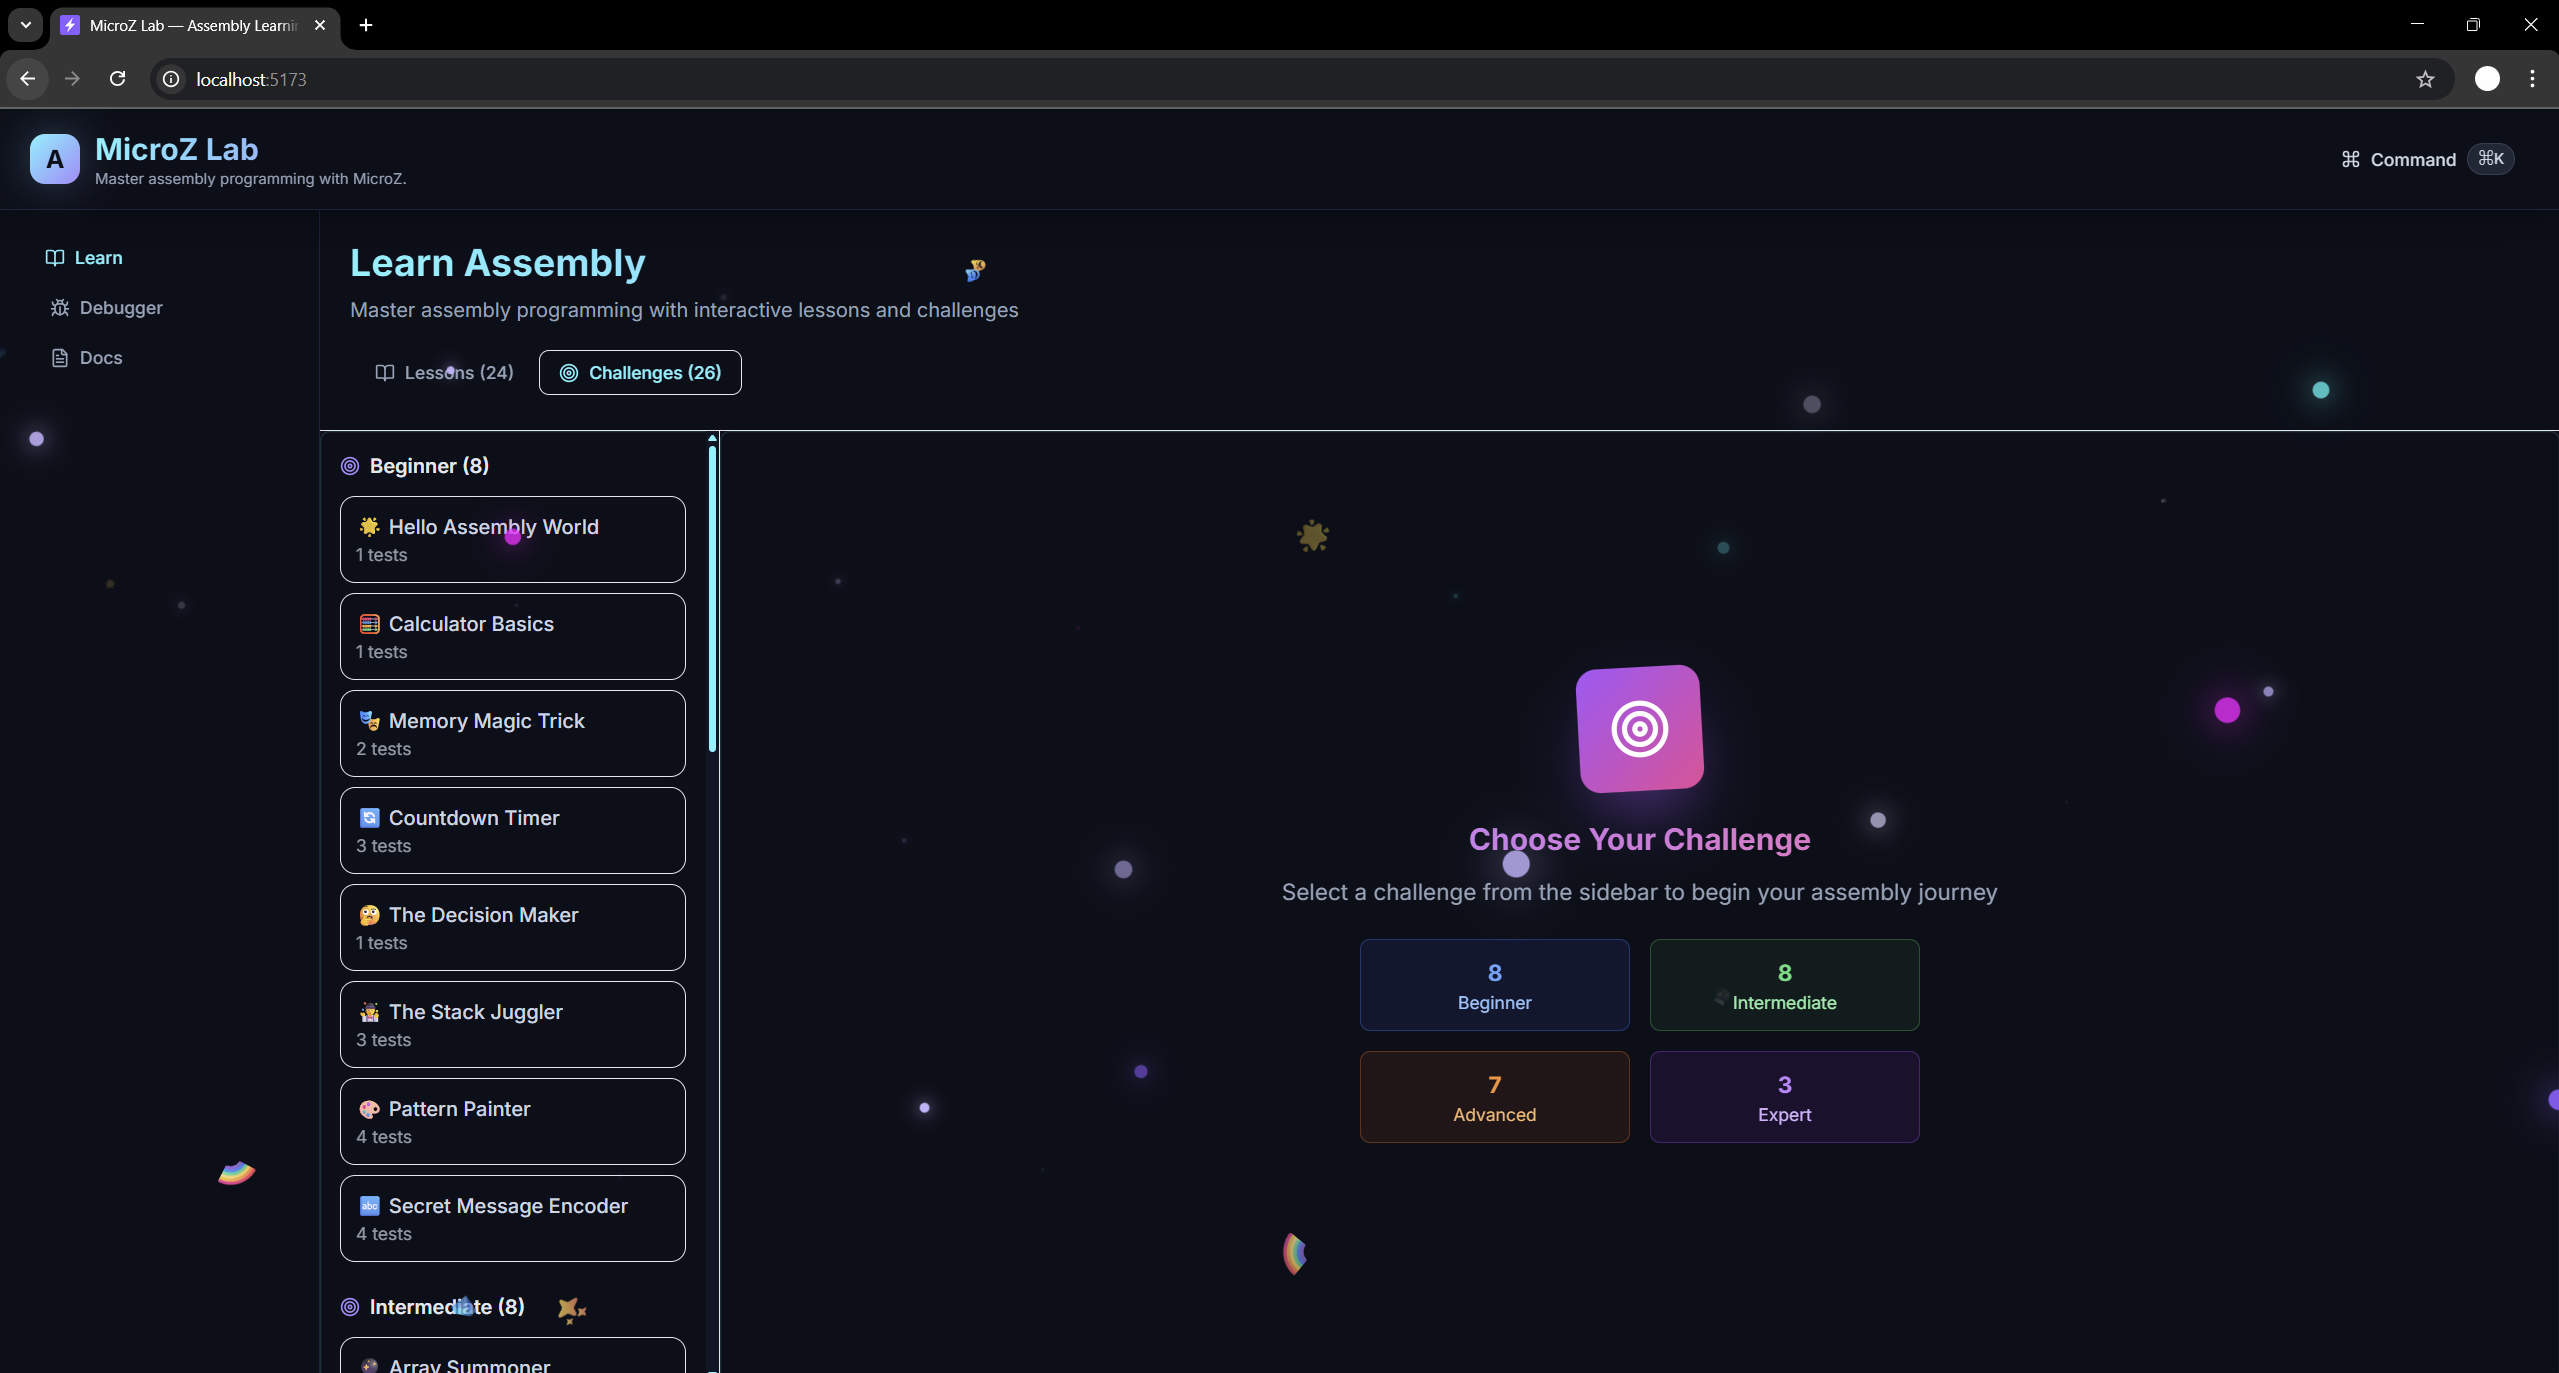The height and width of the screenshot is (1373, 2559).
Task: Click the Advanced difficulty card
Action: click(x=1494, y=1097)
